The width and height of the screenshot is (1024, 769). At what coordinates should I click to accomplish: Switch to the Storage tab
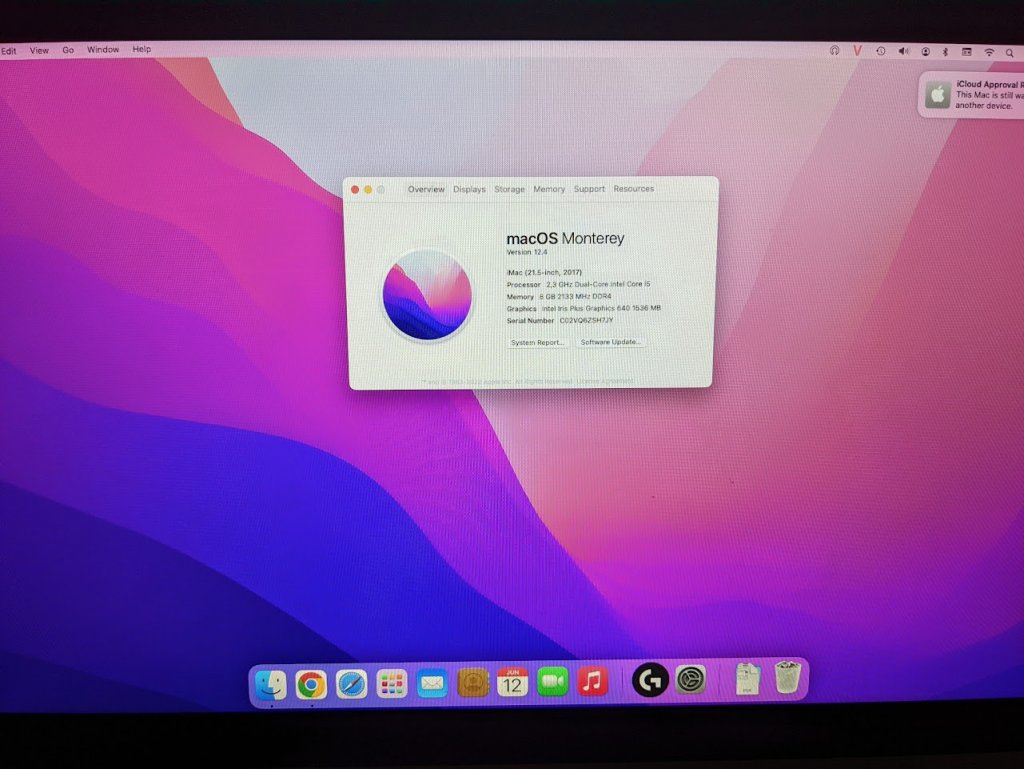click(x=509, y=189)
